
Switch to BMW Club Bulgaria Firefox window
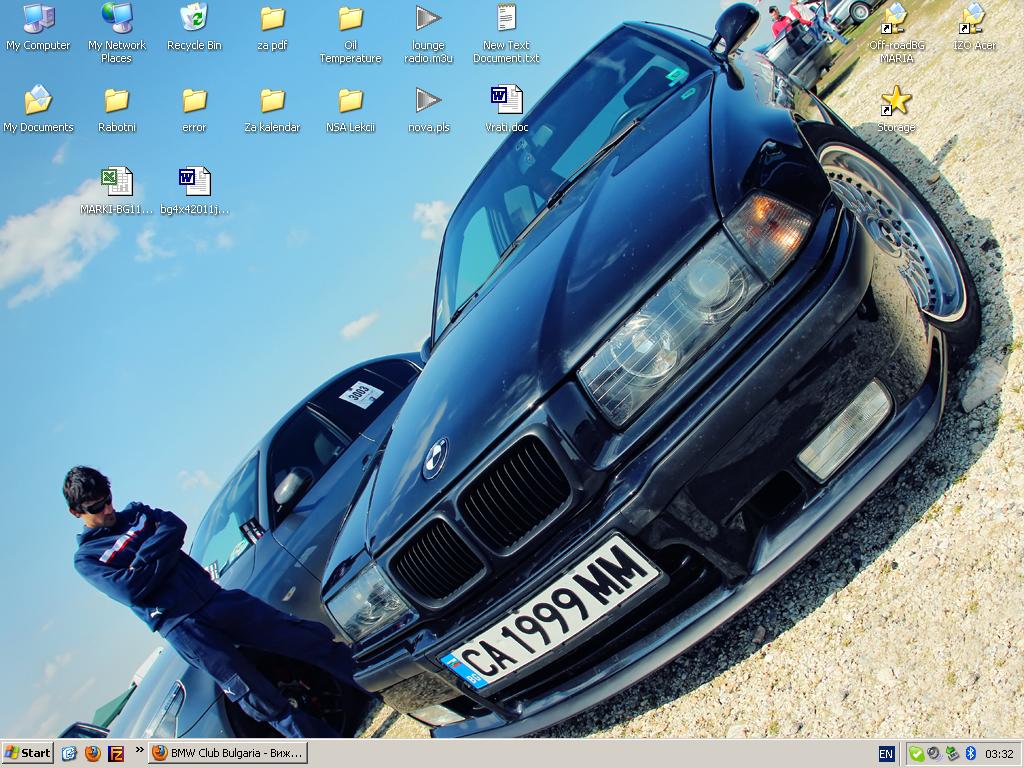pyautogui.click(x=228, y=753)
